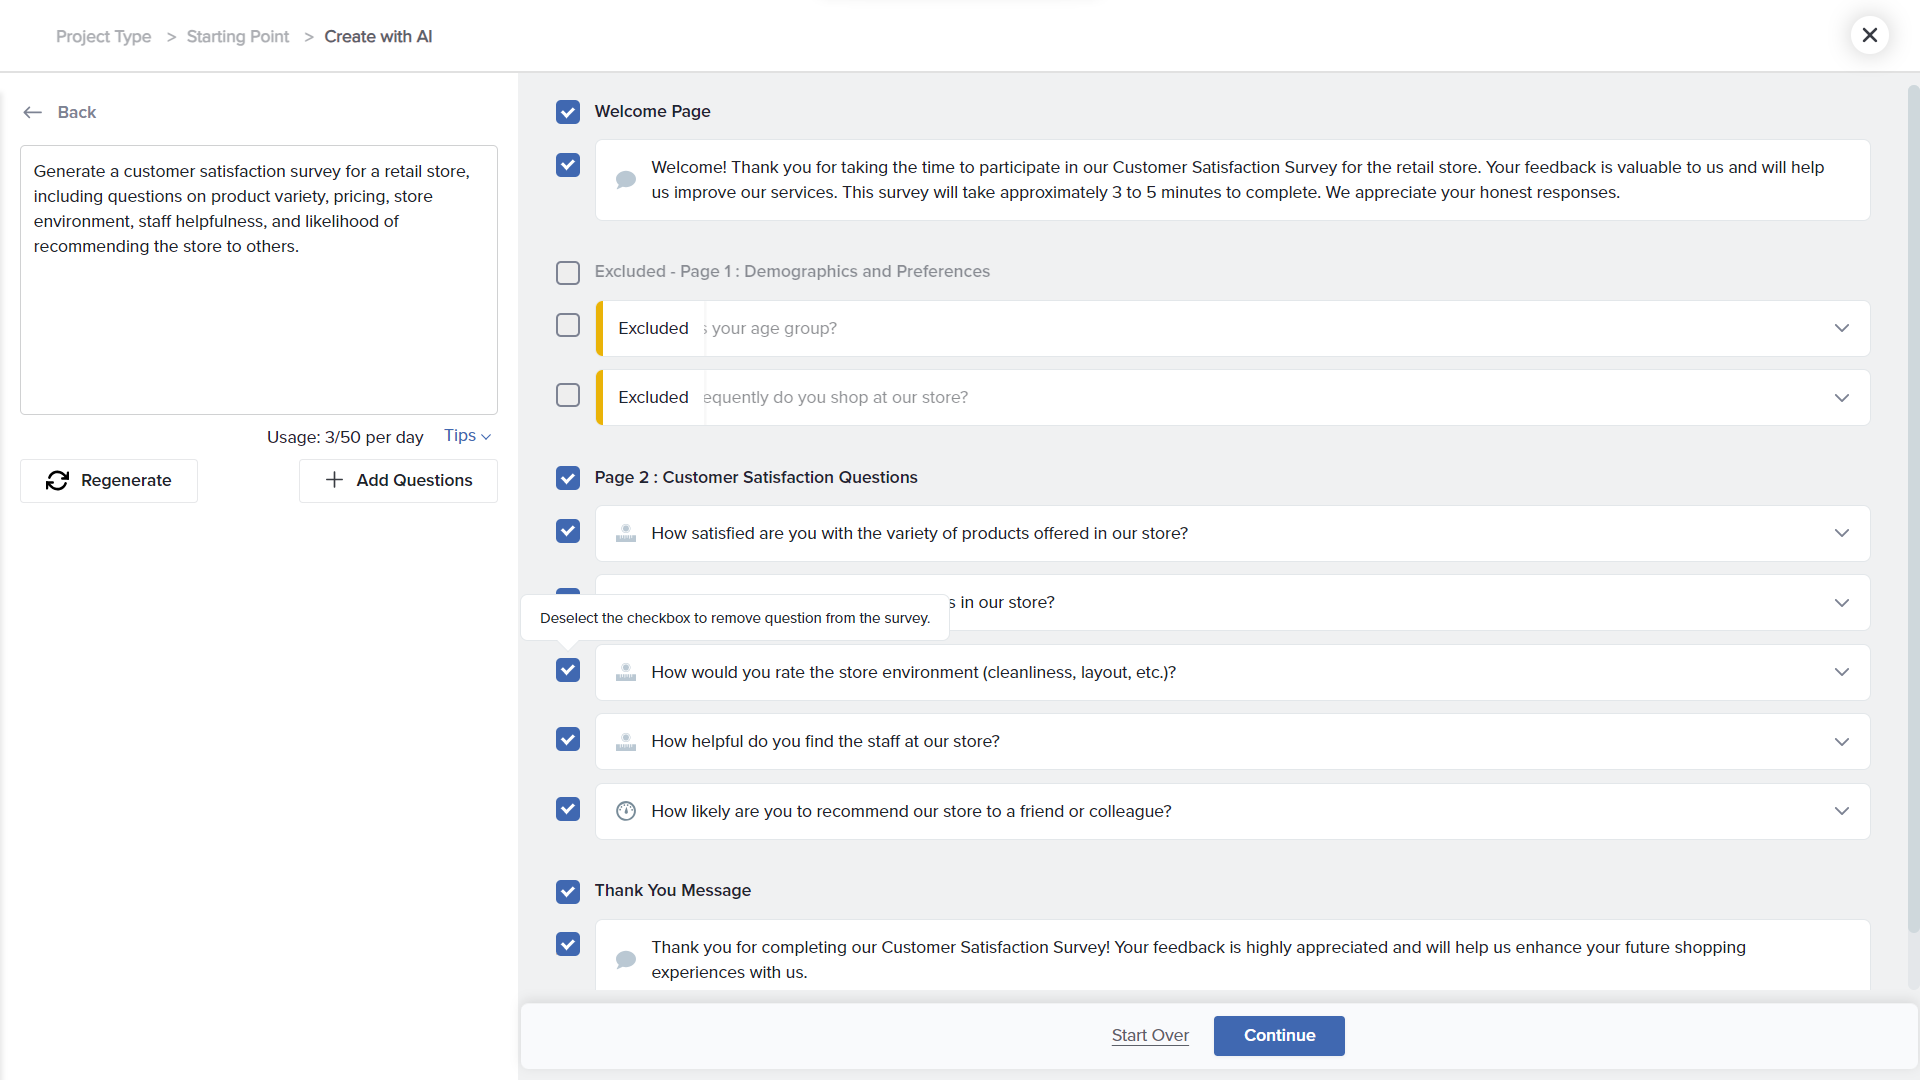The height and width of the screenshot is (1080, 1920).
Task: Click the rating icon on staff helpfulness question
Action: coord(626,742)
